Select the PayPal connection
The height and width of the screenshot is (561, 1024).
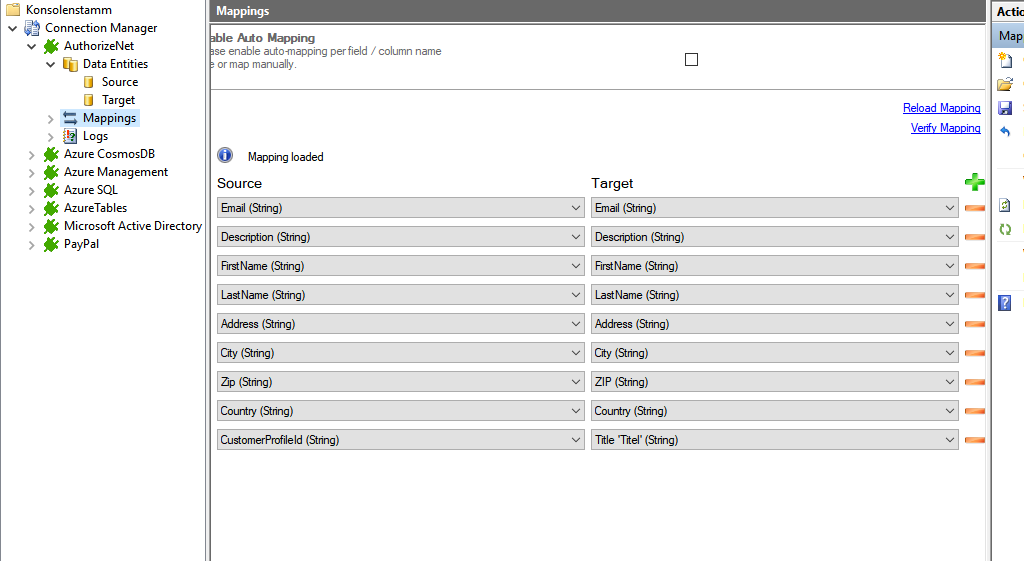coord(81,244)
